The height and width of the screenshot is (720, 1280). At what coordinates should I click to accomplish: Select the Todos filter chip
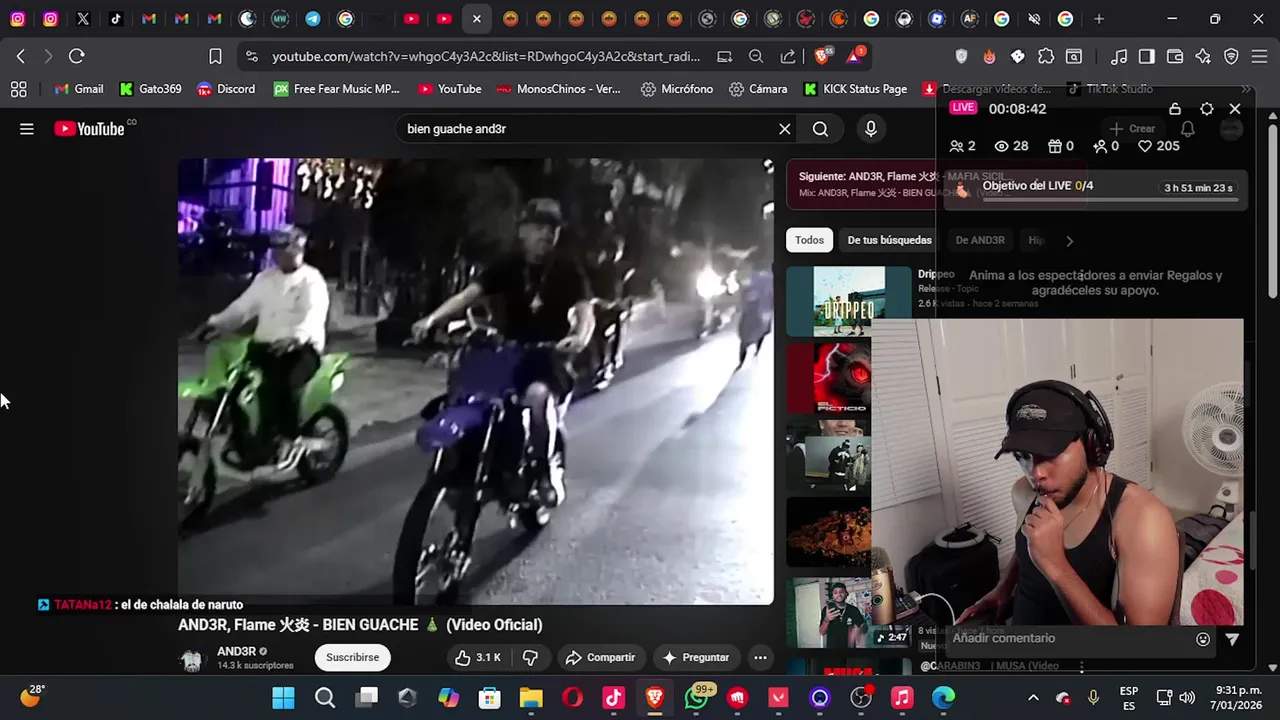pos(809,240)
